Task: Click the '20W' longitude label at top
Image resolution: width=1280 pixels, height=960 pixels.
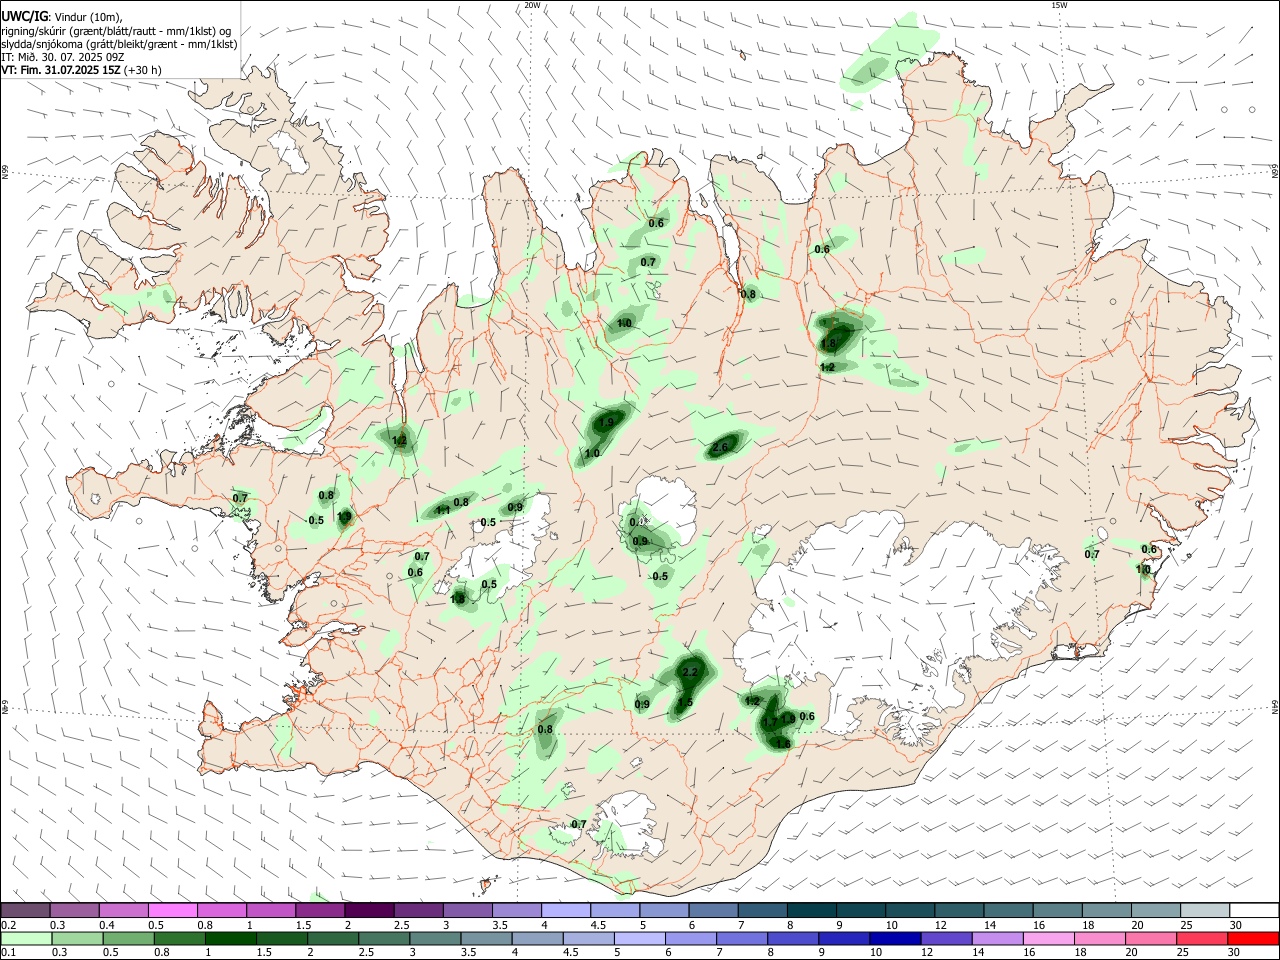Action: (x=532, y=5)
